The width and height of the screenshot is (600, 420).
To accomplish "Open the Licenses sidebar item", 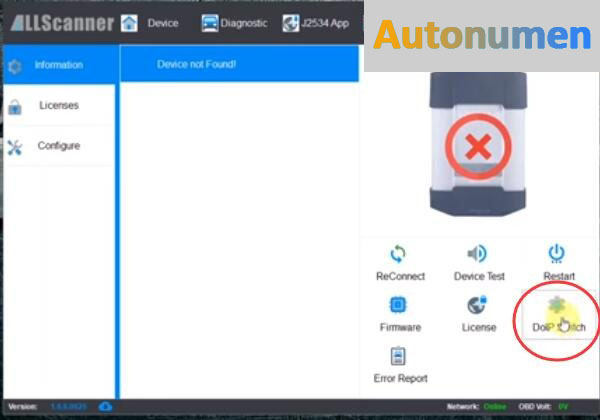I will click(x=59, y=105).
